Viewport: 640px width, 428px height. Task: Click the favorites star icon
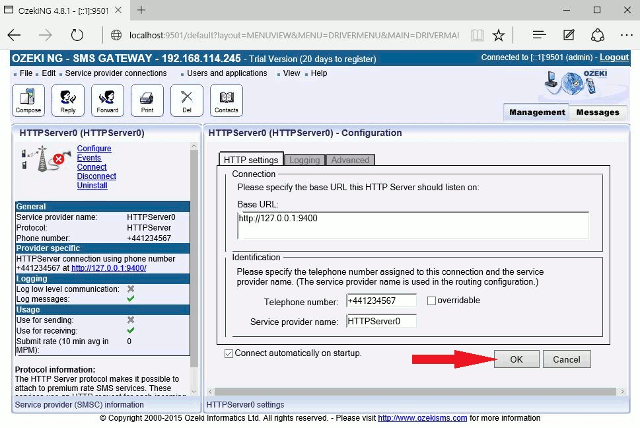pyautogui.click(x=499, y=34)
